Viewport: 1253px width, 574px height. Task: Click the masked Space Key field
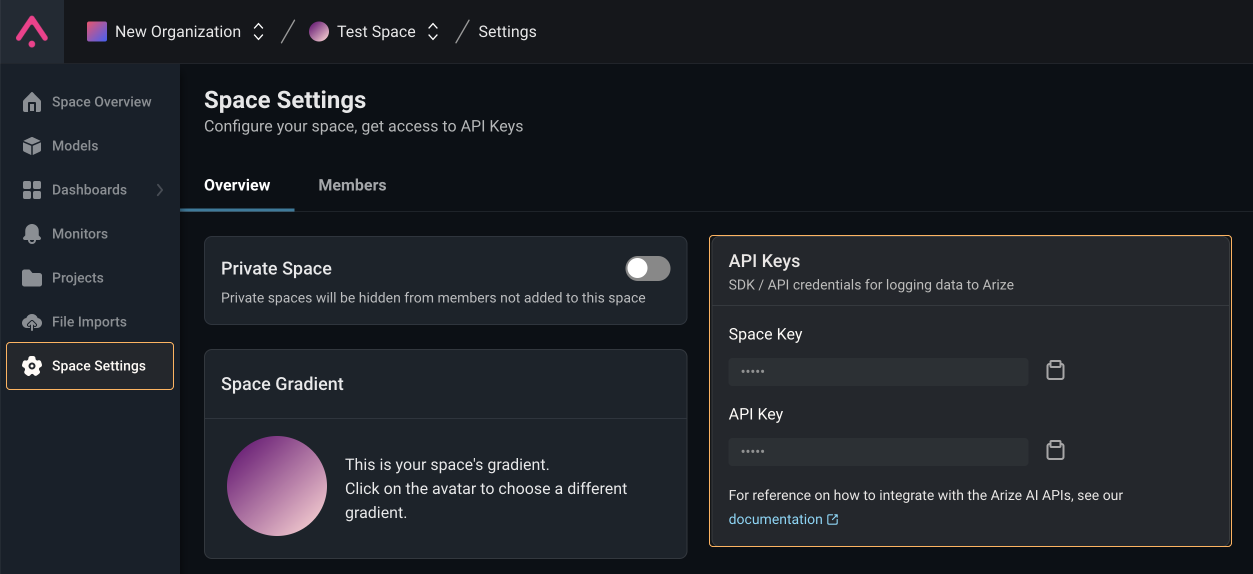878,371
